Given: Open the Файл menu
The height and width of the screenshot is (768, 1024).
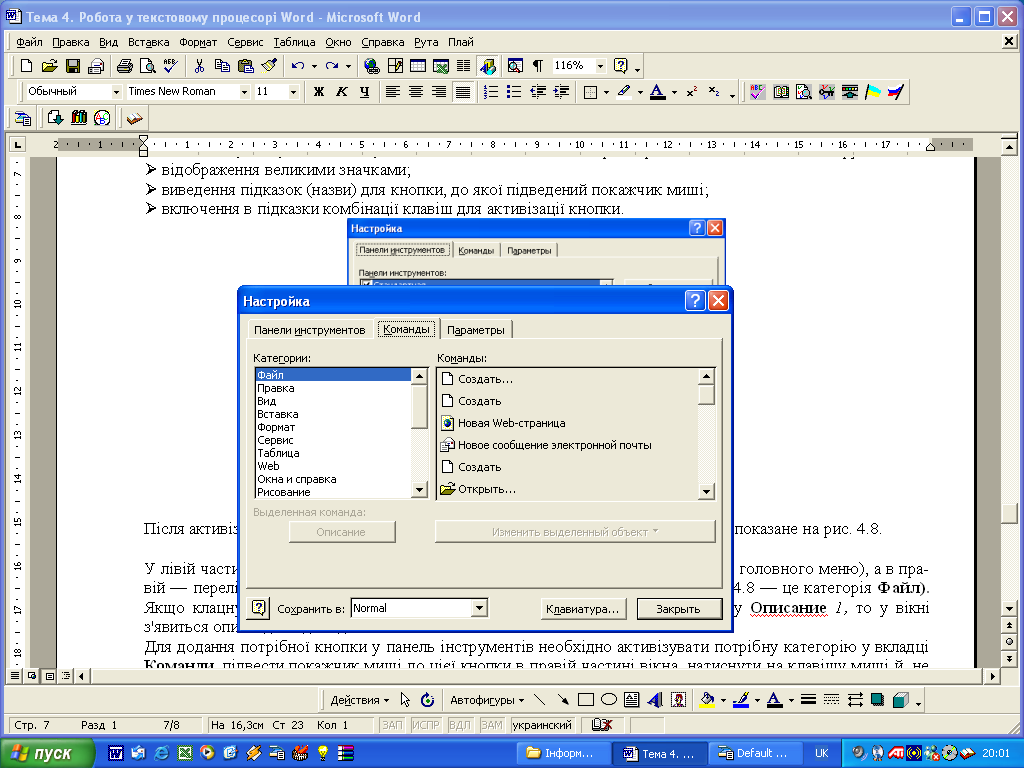Looking at the screenshot, I should pyautogui.click(x=29, y=42).
